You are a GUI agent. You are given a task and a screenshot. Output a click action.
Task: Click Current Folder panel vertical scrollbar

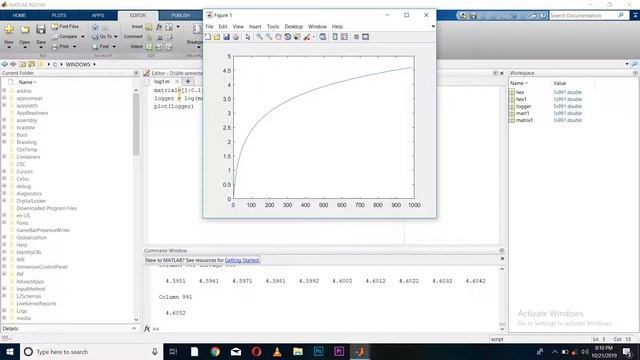(x=136, y=124)
